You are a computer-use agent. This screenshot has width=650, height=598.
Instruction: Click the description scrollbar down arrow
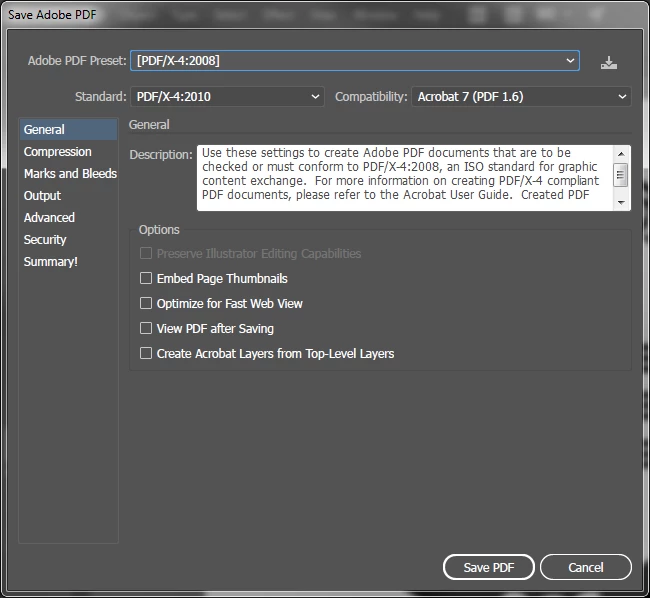(x=621, y=203)
